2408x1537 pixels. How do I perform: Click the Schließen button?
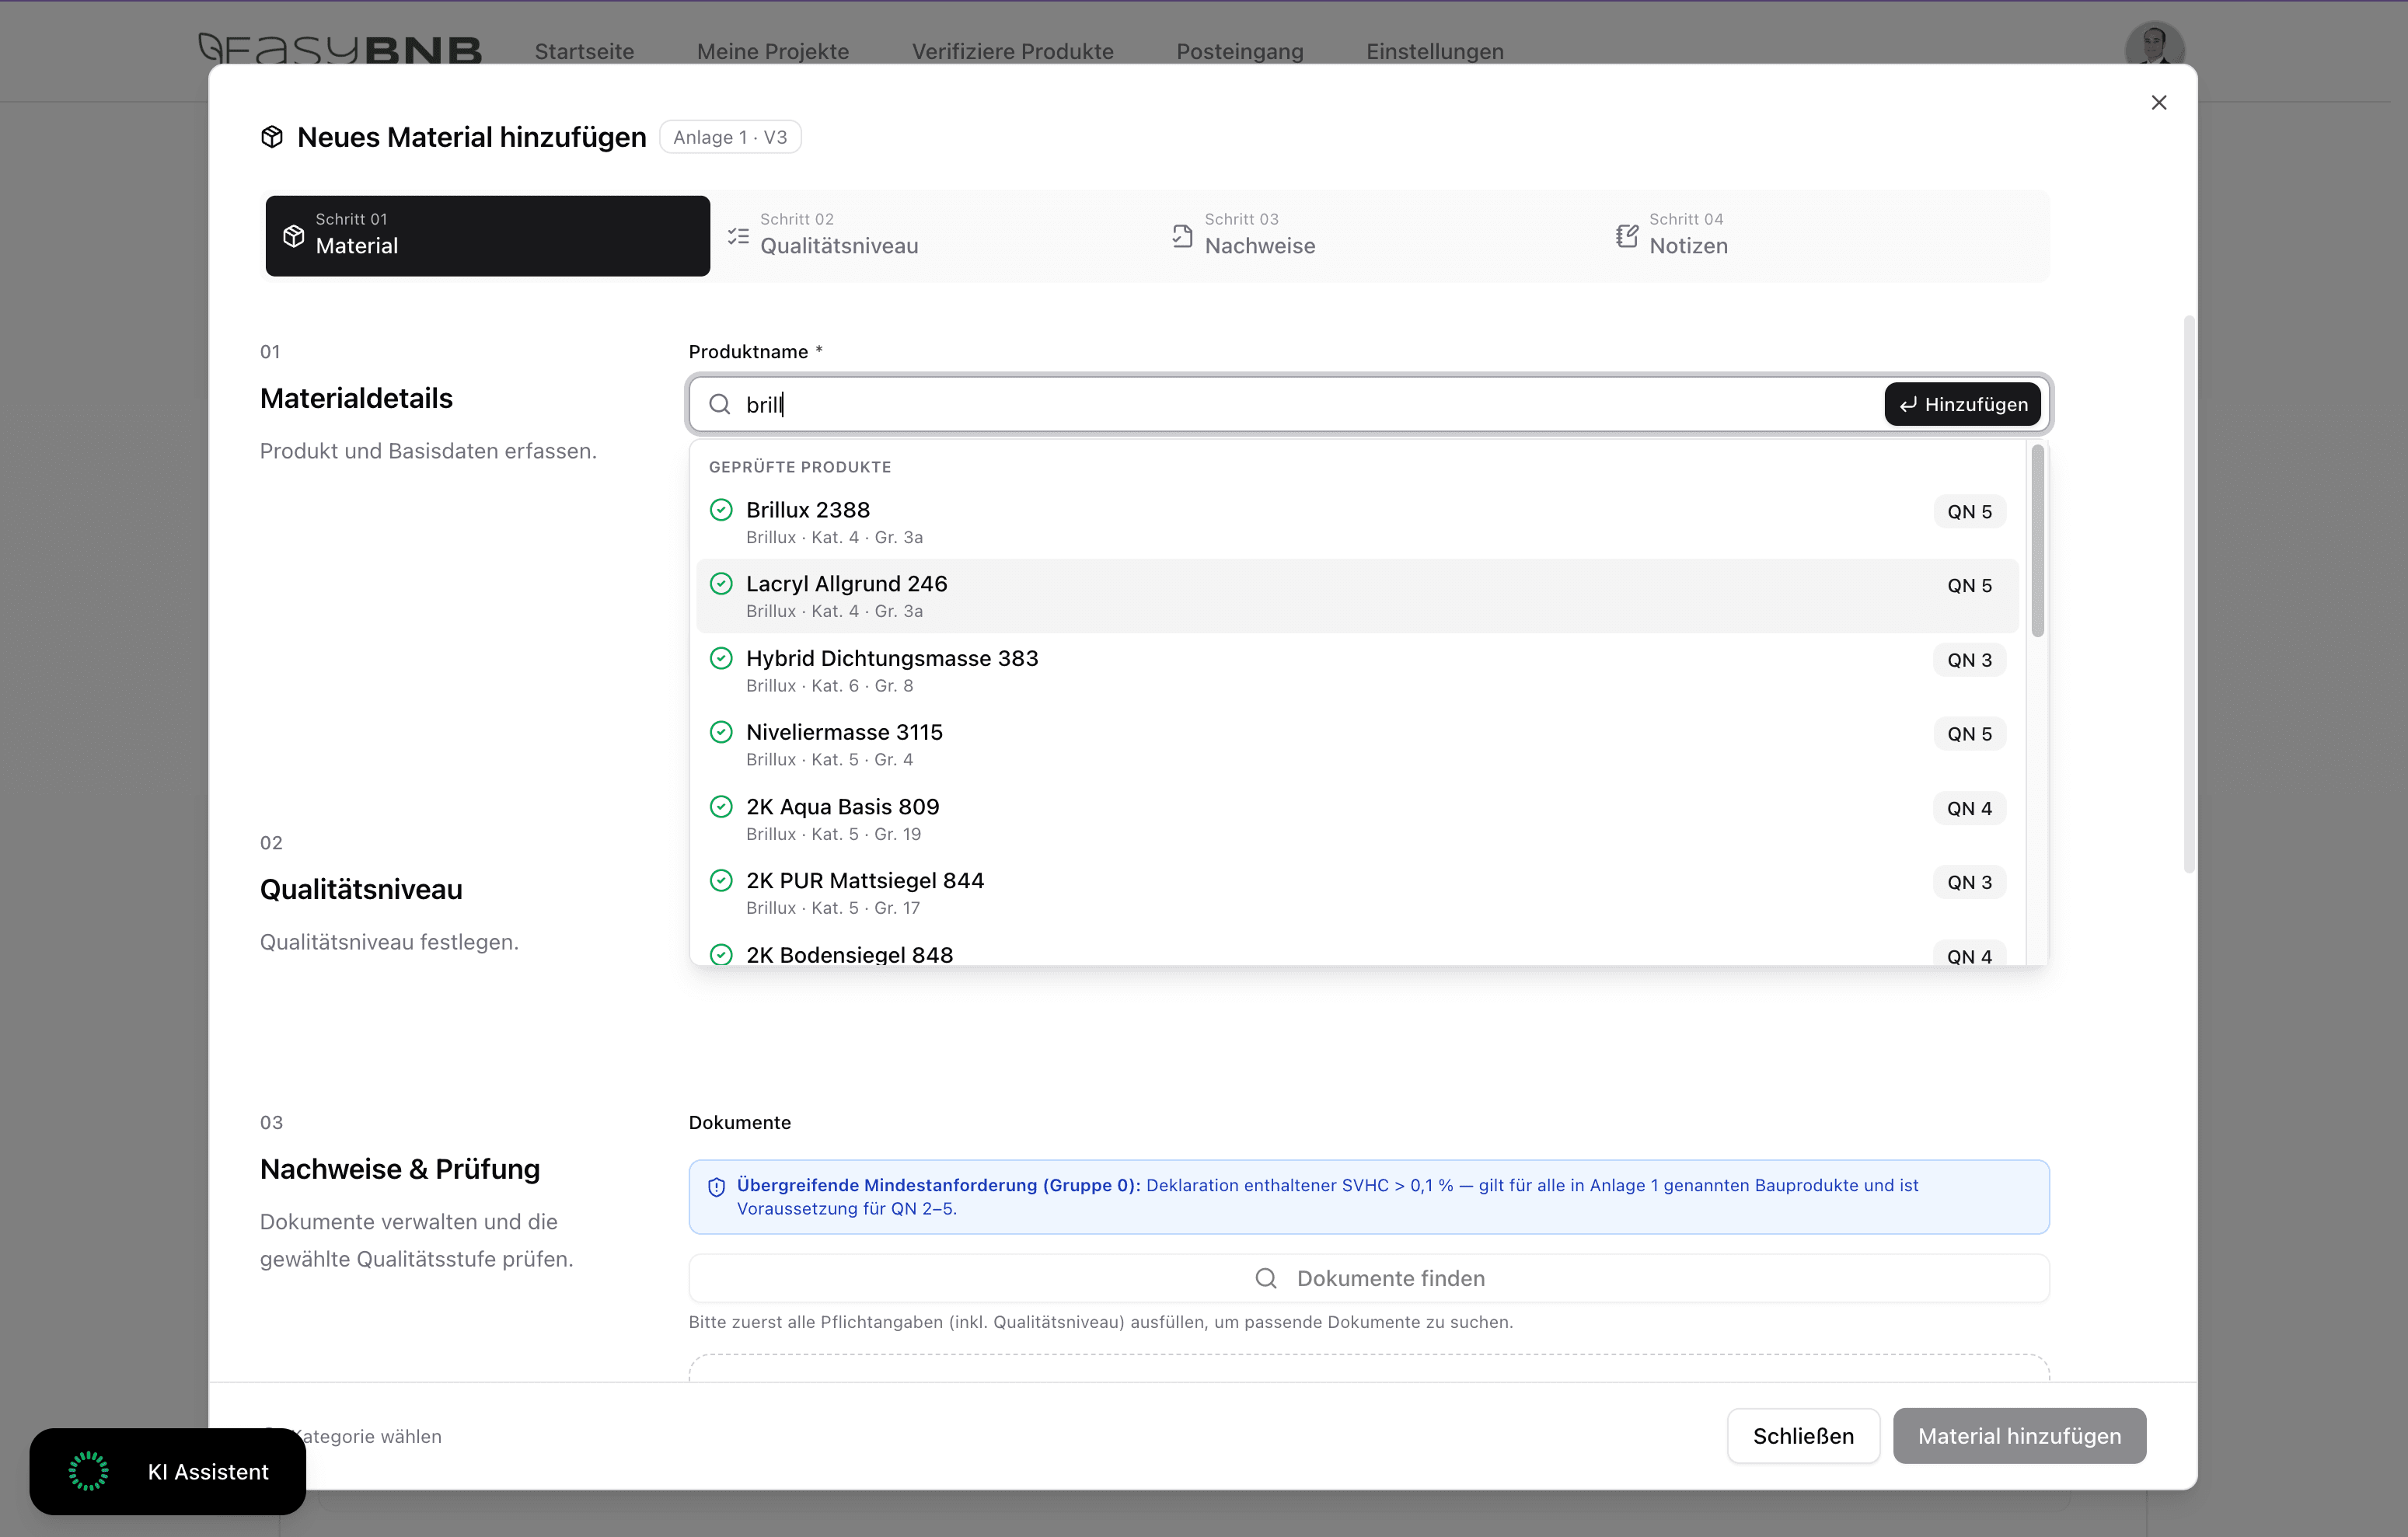[x=1803, y=1436]
